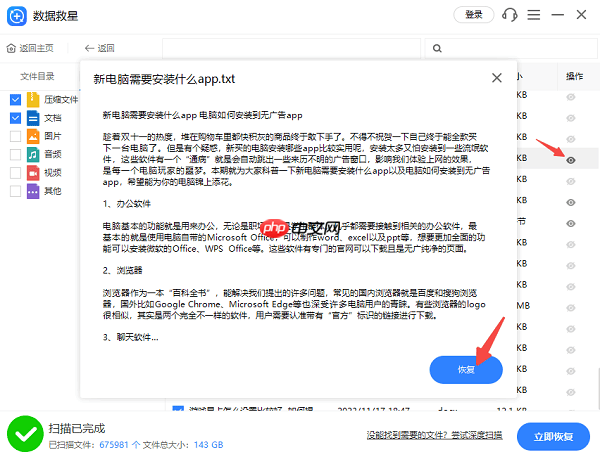Screen dimensions: 600x457
Task: Click the dark eye icon in highlighted row
Action: [x=571, y=160]
